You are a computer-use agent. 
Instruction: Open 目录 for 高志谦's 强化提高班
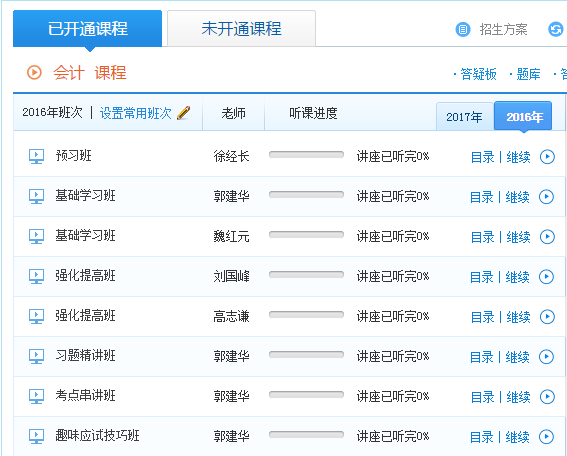point(482,317)
